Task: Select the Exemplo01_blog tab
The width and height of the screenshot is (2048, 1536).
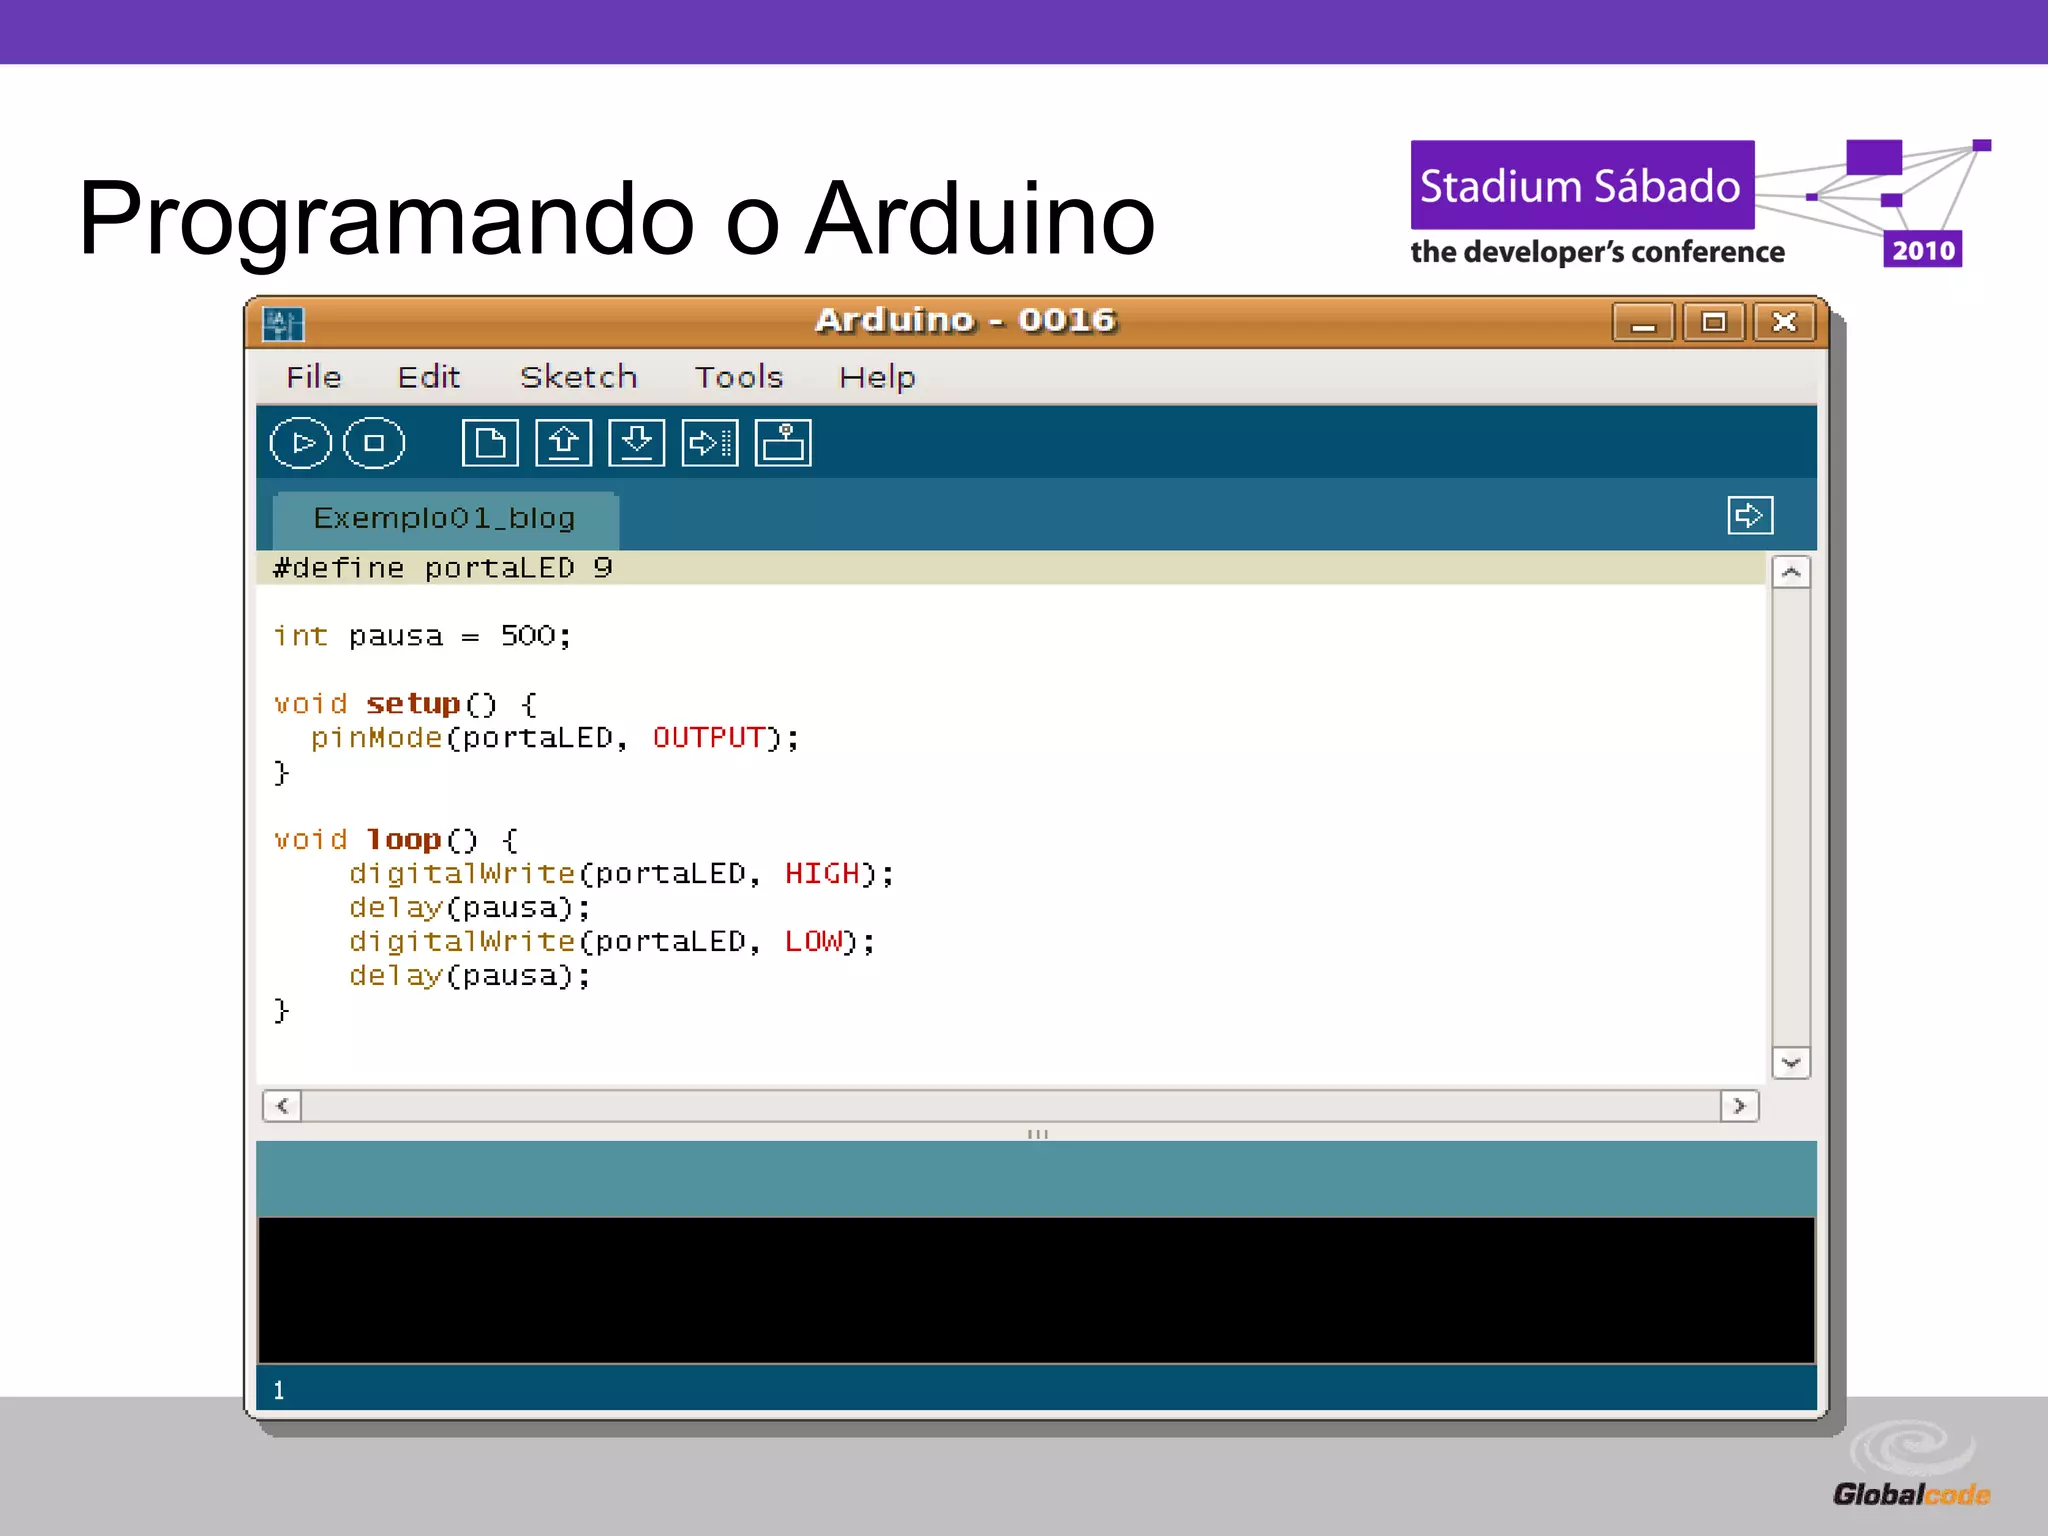Action: [445, 519]
